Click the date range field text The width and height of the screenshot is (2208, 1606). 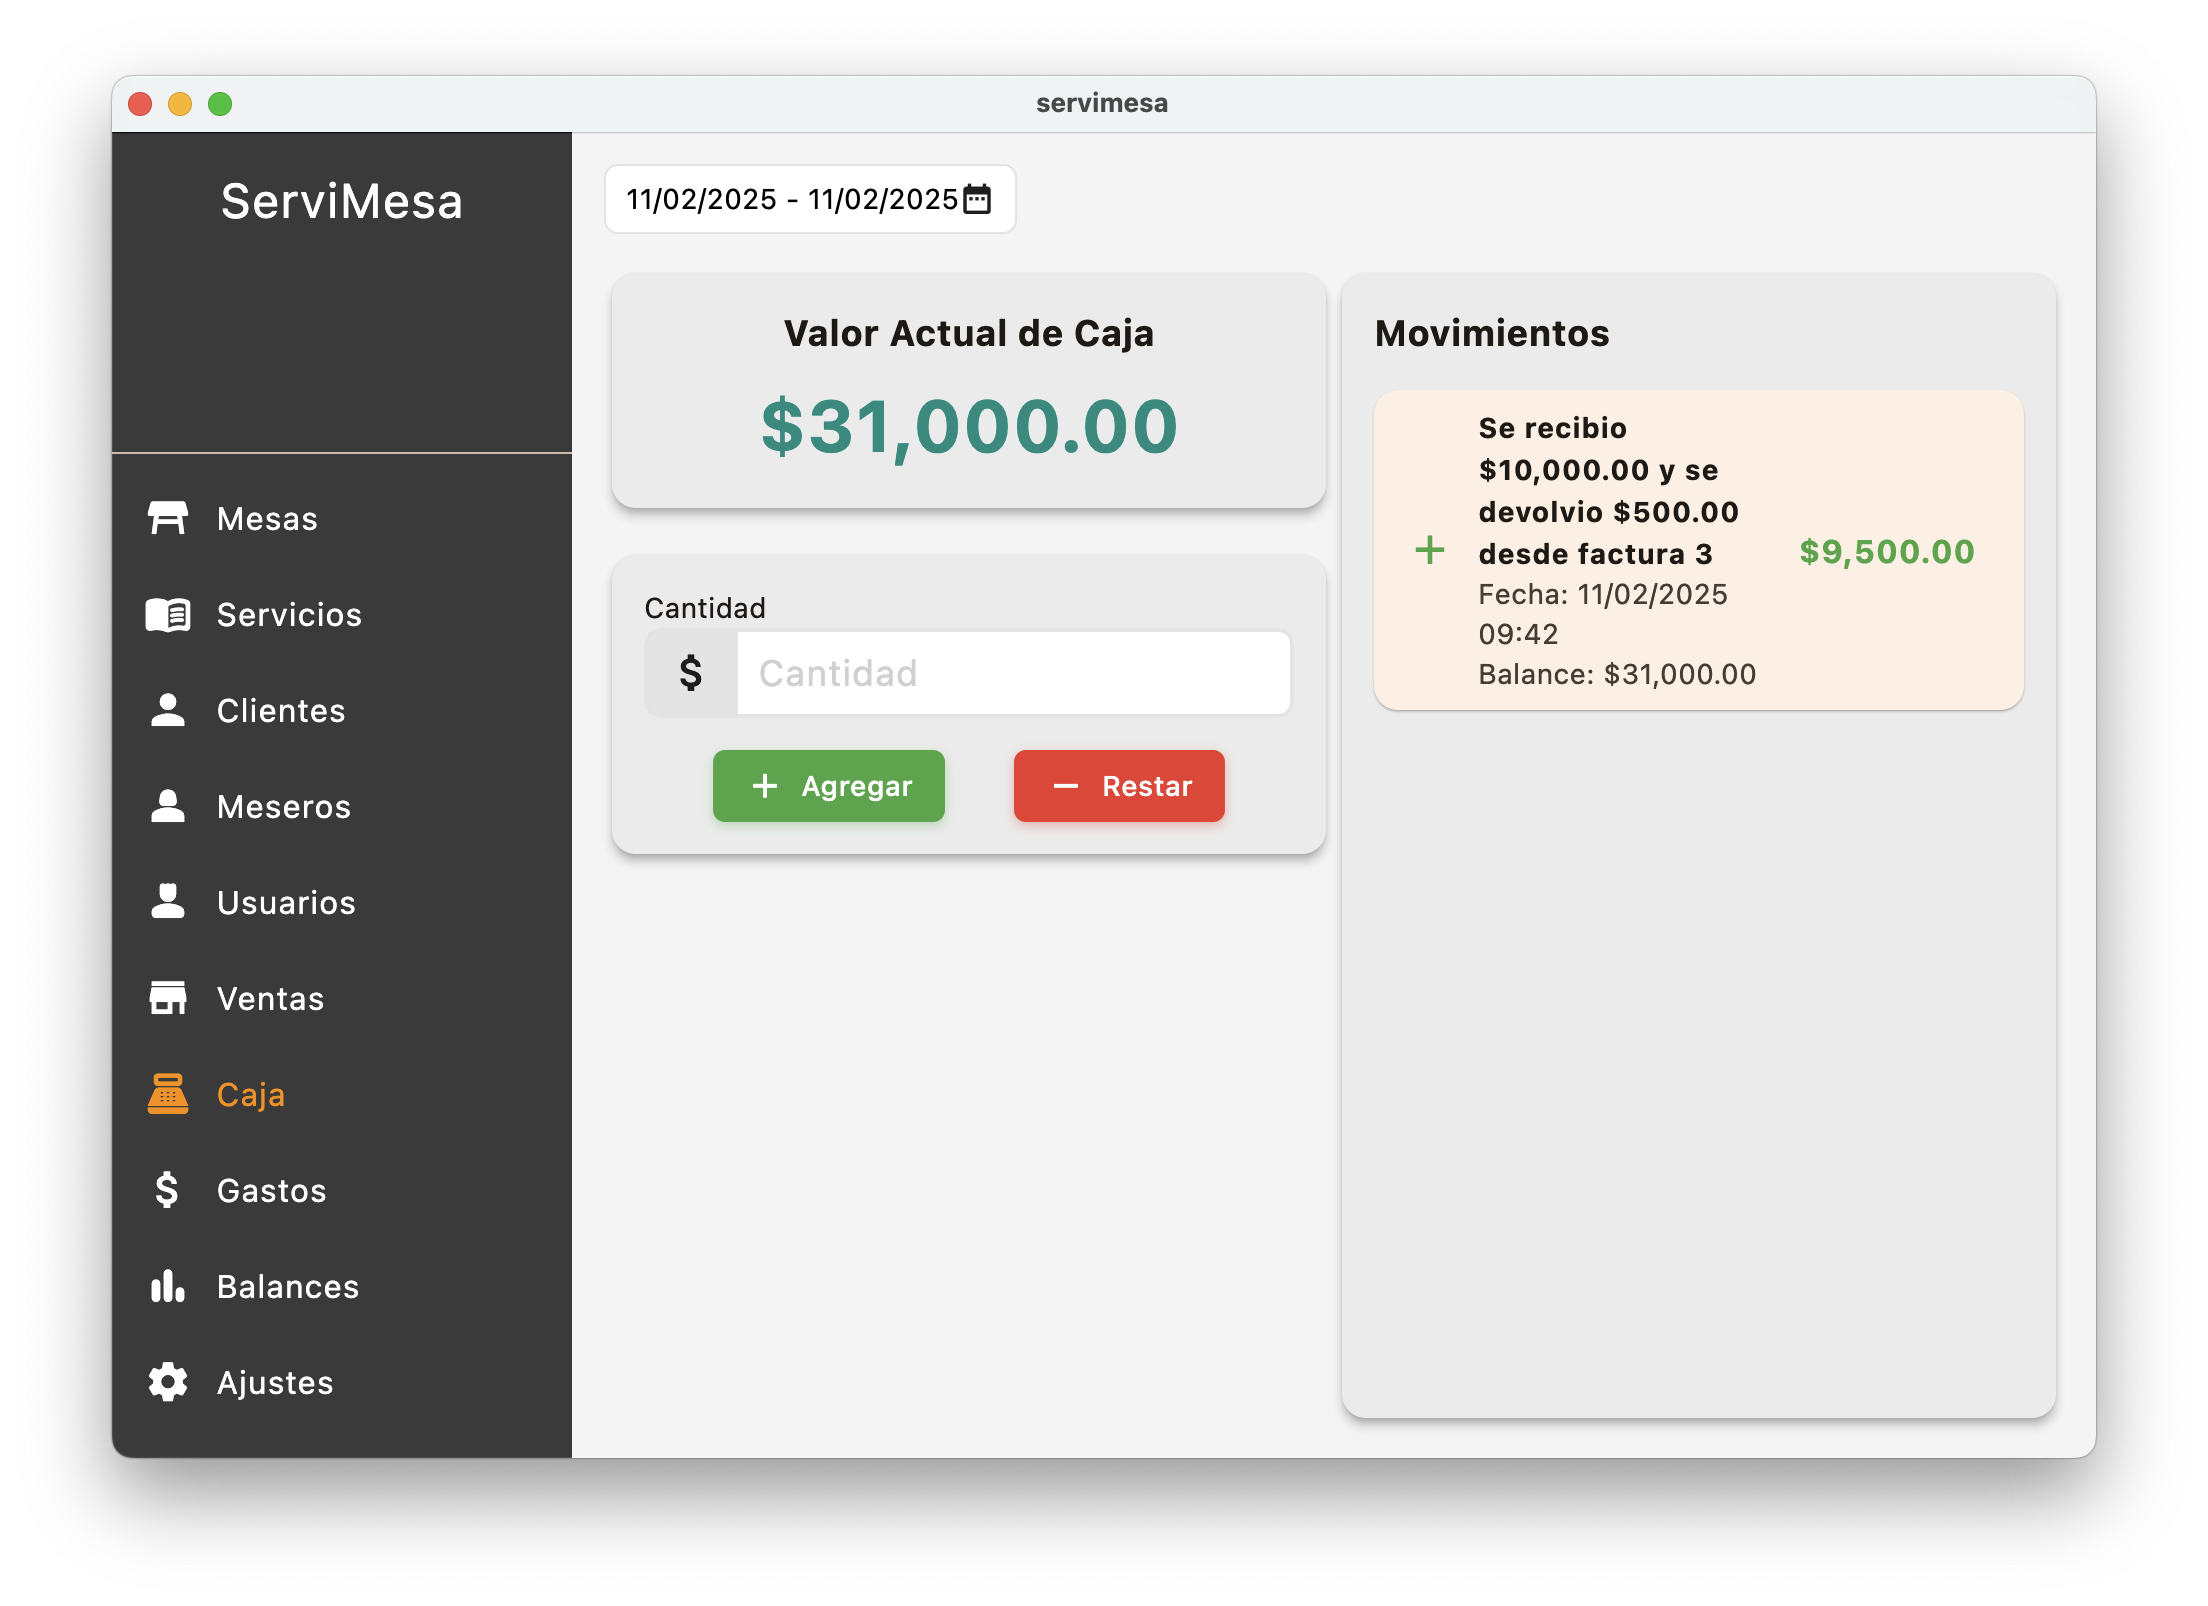pos(791,199)
